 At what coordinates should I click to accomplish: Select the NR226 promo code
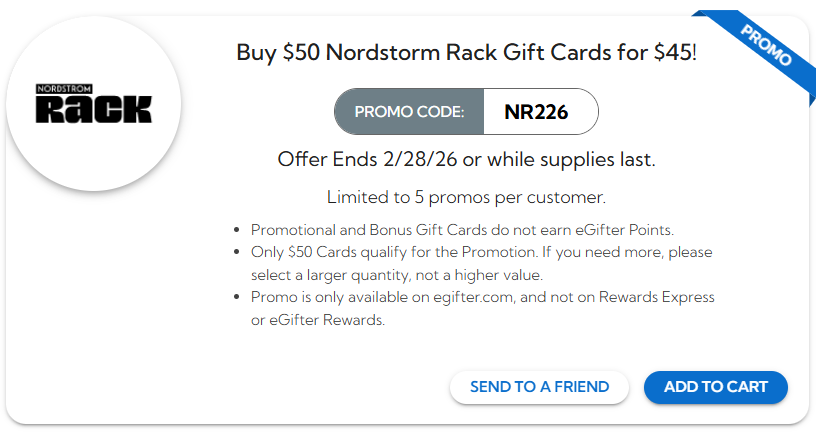tap(537, 112)
